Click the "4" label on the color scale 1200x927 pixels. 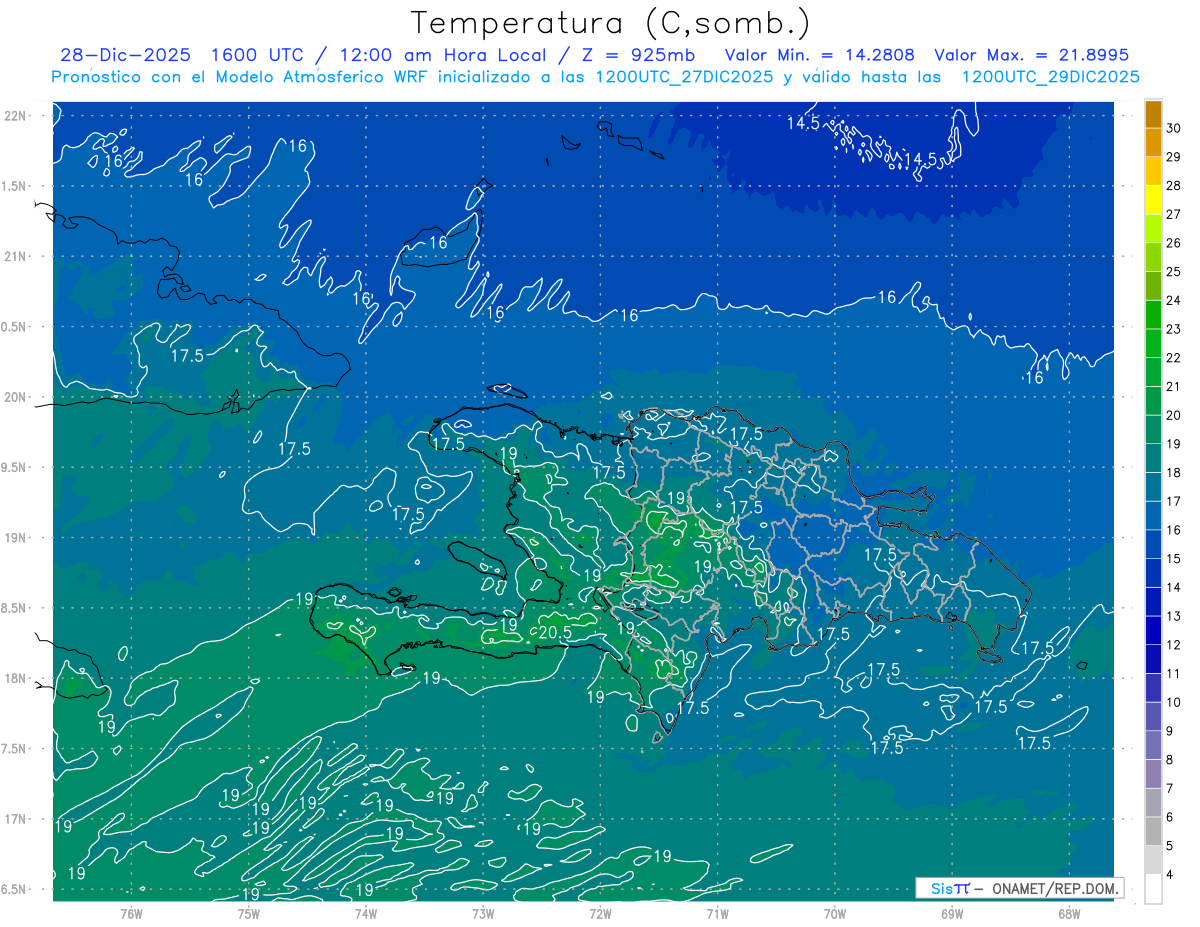tap(1171, 874)
